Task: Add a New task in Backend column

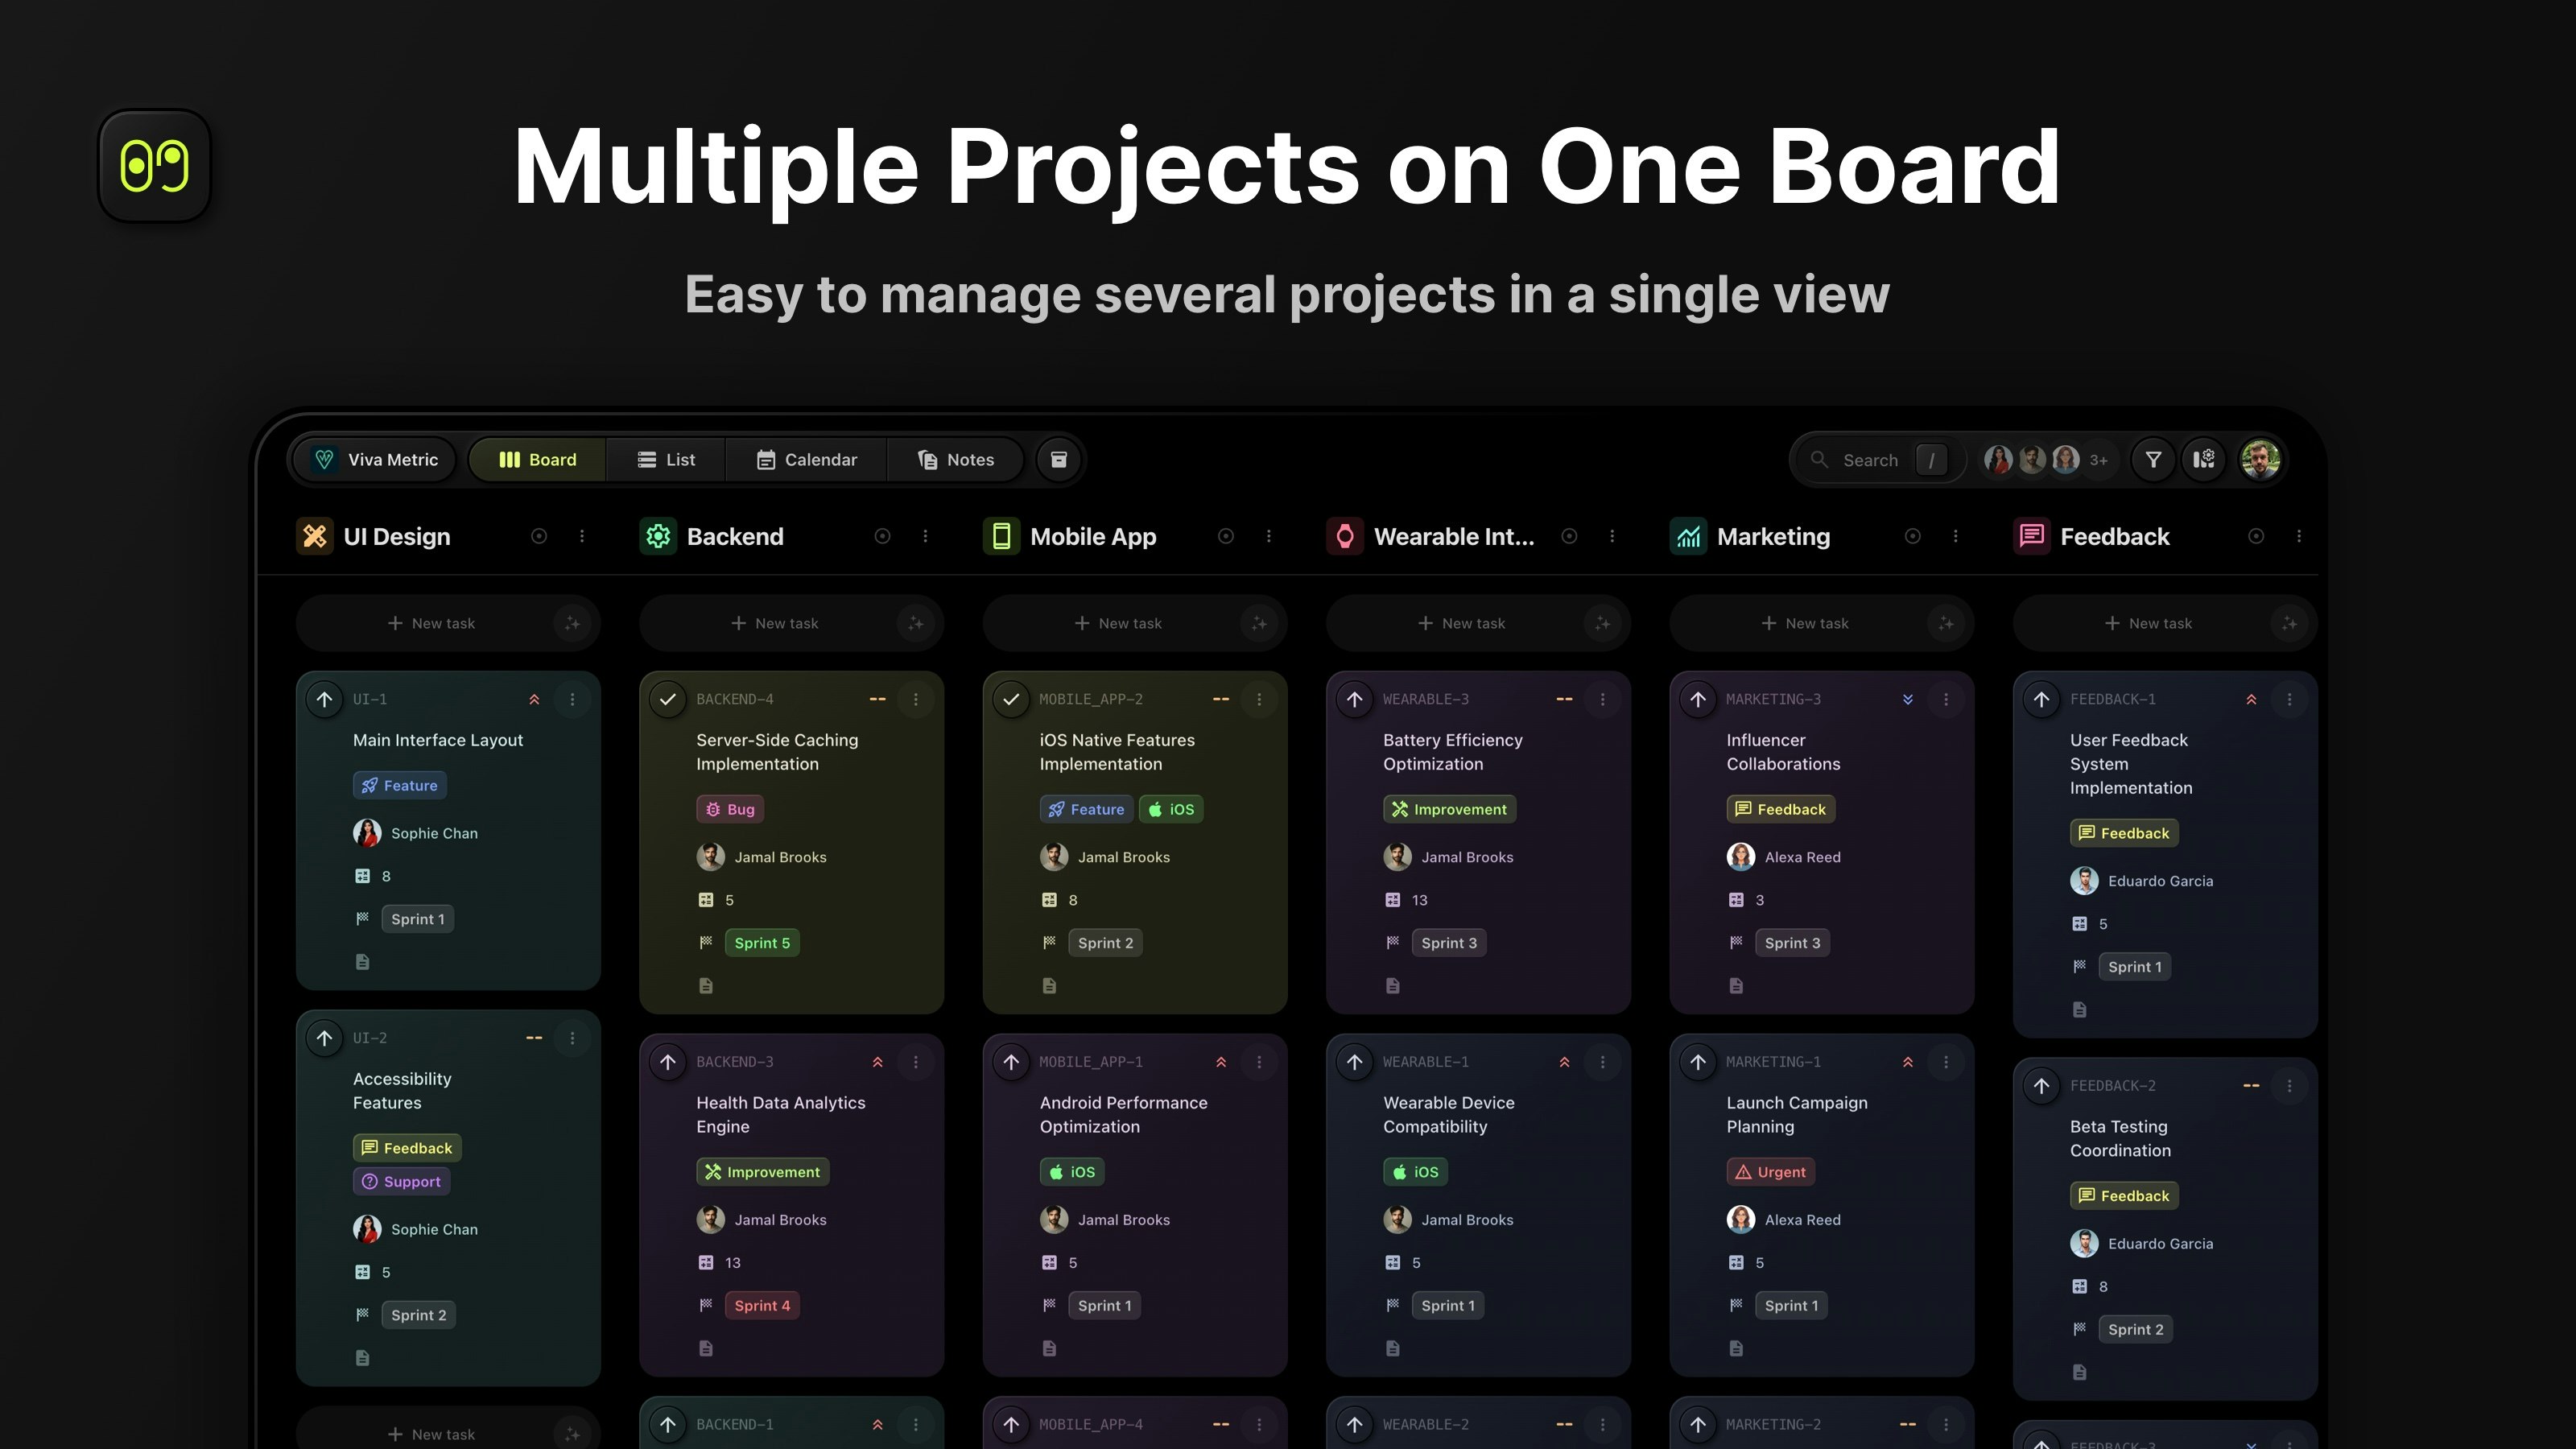Action: [775, 624]
